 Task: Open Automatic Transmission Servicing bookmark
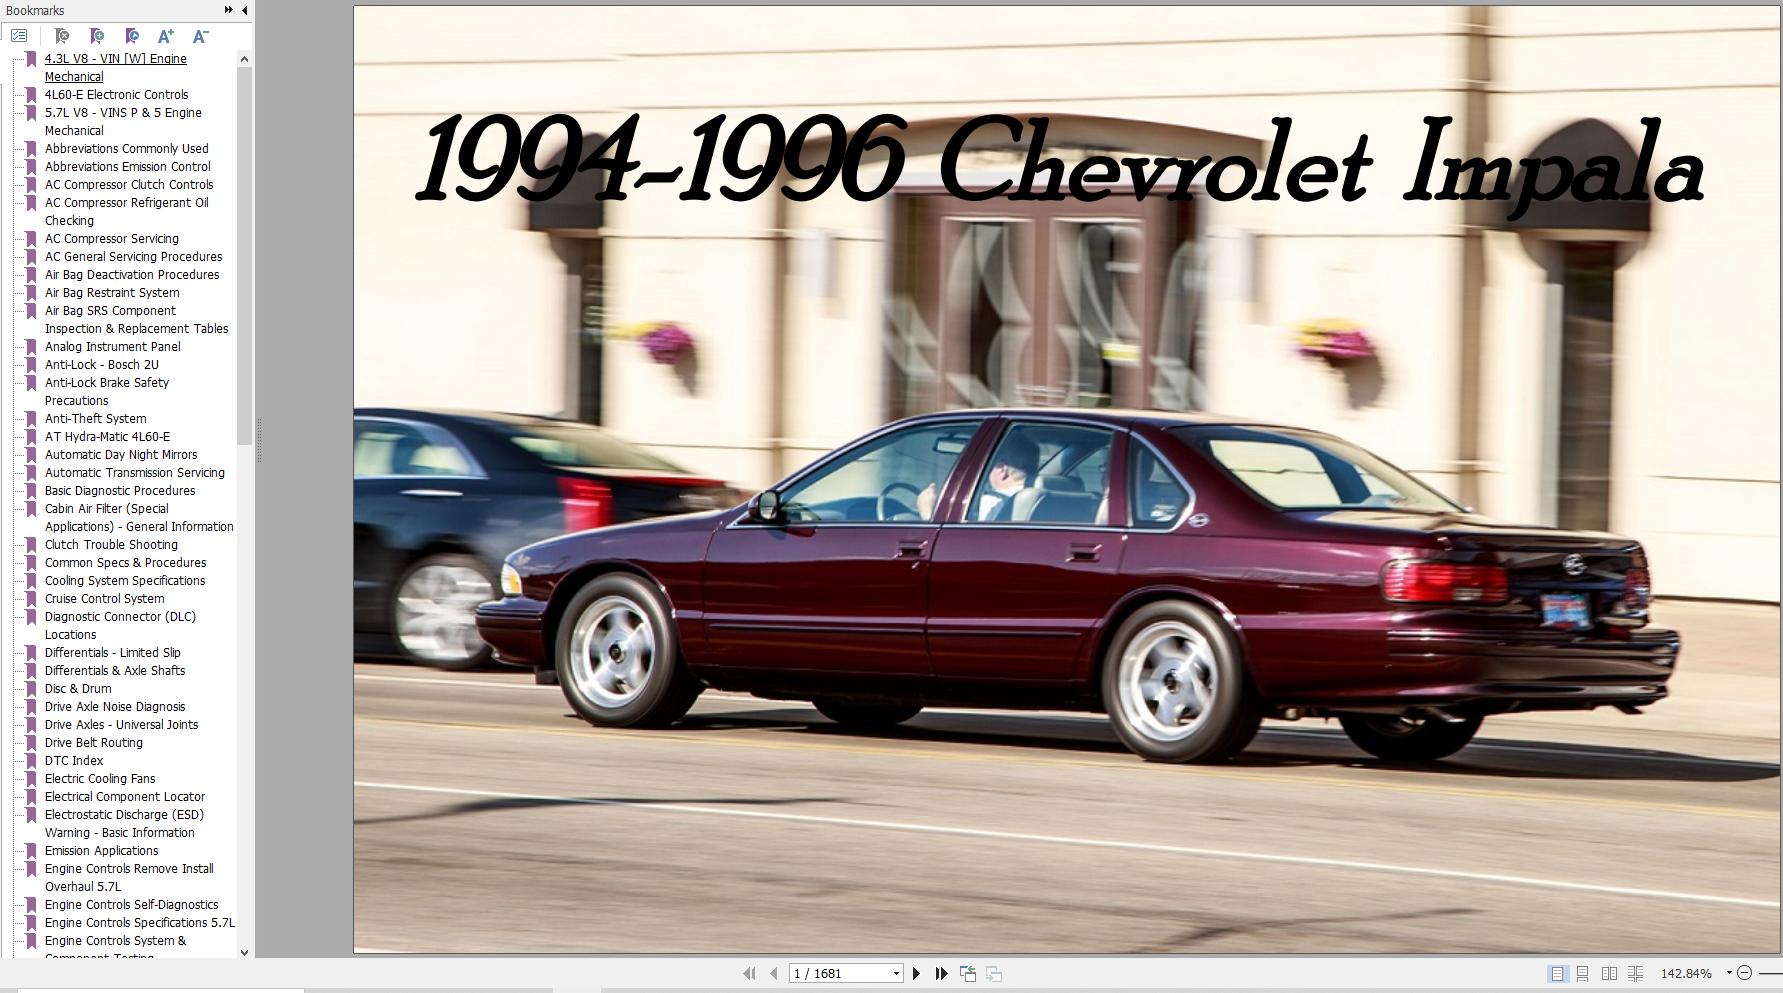click(x=134, y=472)
